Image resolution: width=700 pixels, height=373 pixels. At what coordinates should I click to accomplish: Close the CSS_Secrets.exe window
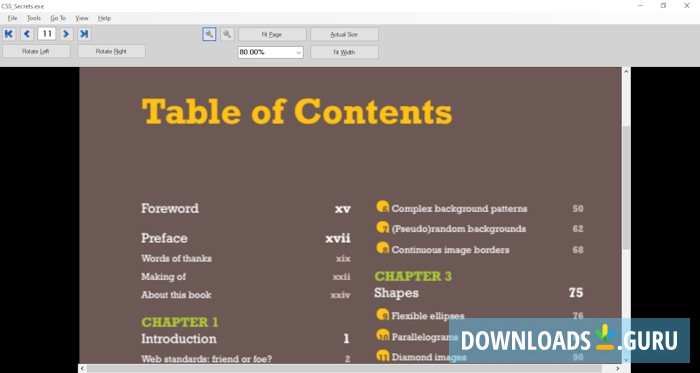[x=687, y=5]
